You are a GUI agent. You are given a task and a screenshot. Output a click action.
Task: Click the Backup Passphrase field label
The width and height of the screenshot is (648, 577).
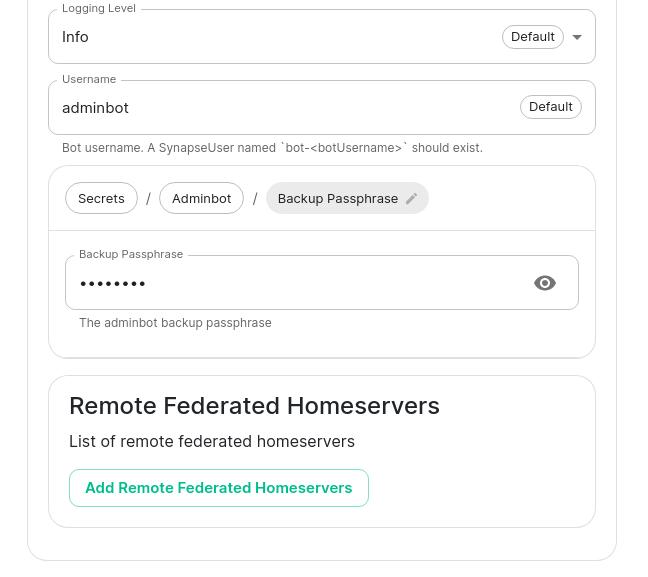[131, 255]
